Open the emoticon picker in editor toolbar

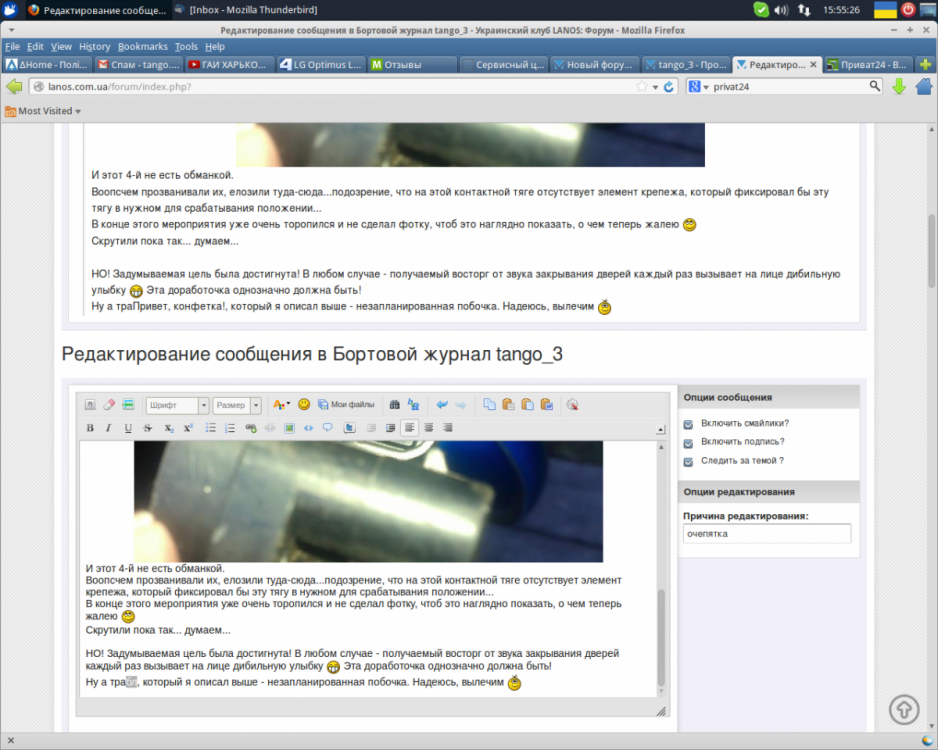(304, 405)
